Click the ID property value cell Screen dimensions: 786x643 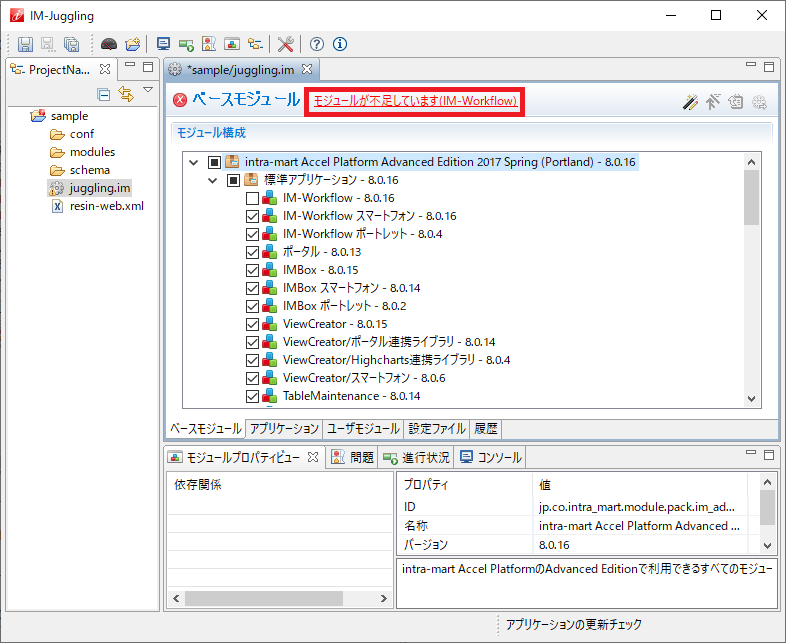[639, 507]
